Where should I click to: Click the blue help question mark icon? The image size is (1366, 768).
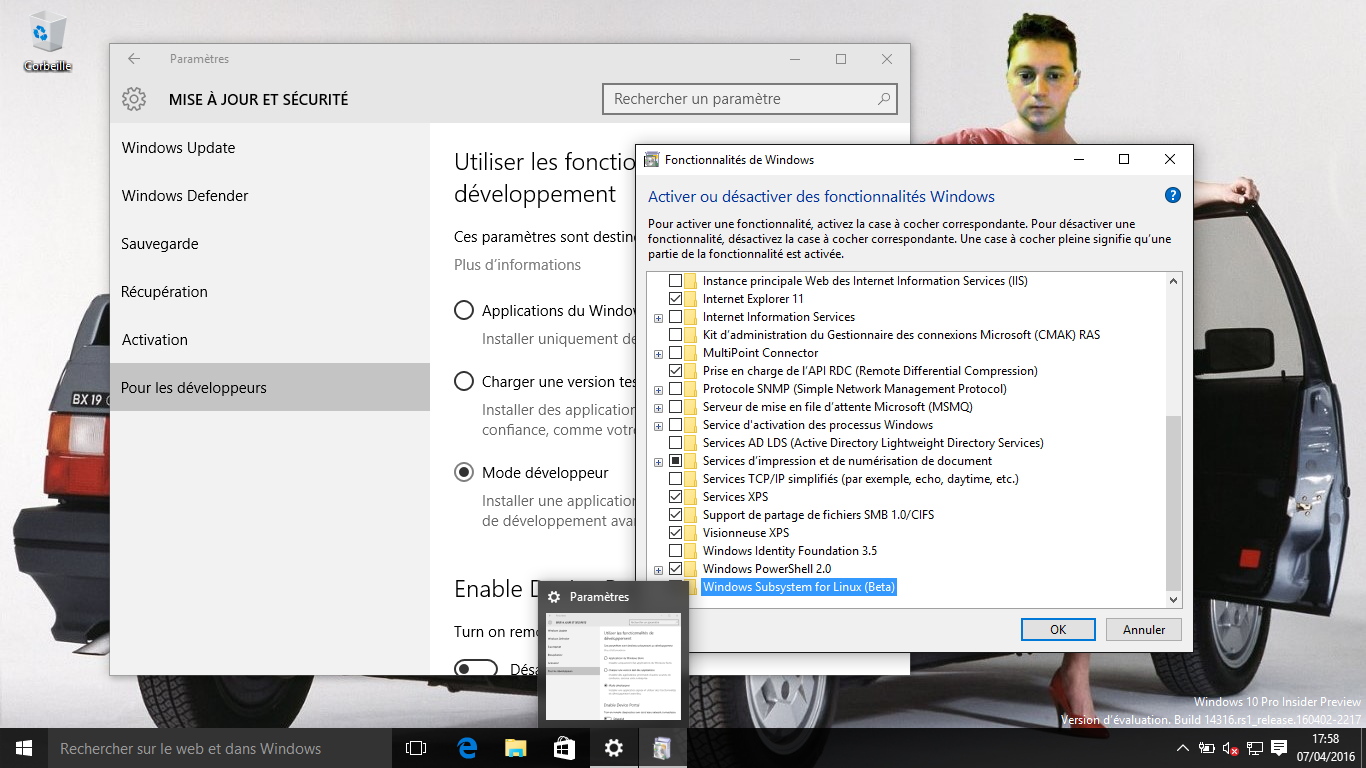1173,196
